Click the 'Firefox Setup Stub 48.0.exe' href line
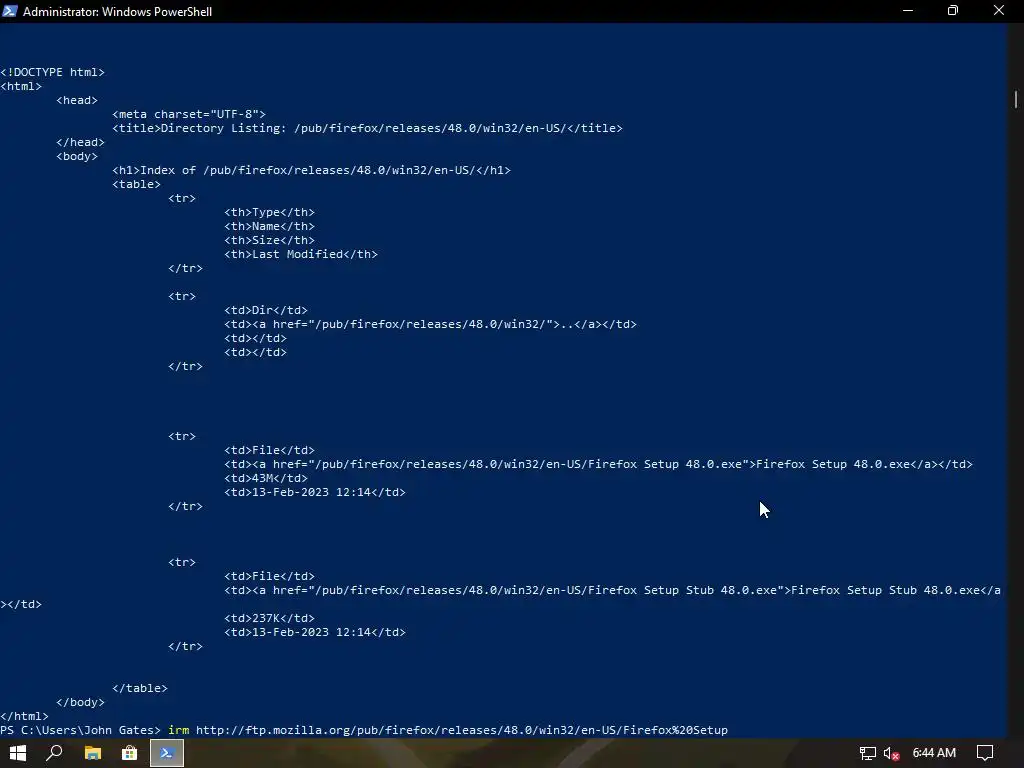Image resolution: width=1024 pixels, height=768 pixels. pyautogui.click(x=612, y=590)
